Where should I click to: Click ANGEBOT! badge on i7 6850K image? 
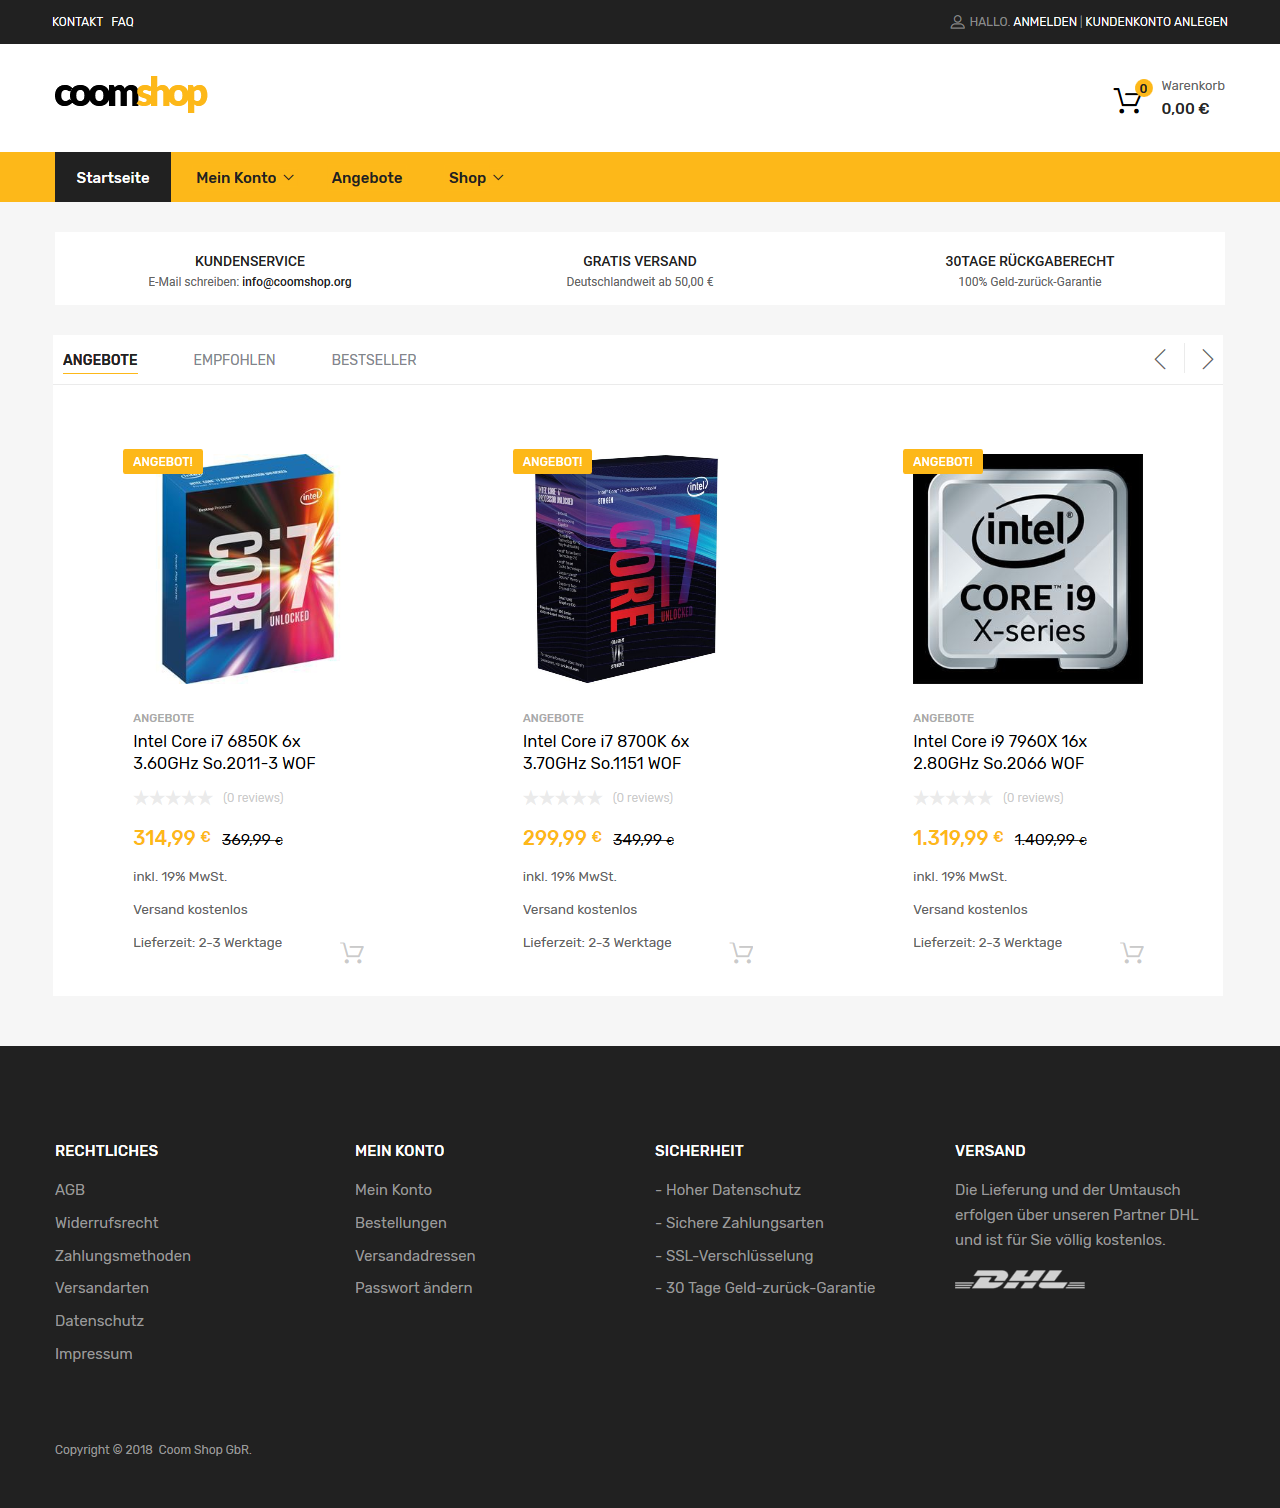coord(163,462)
